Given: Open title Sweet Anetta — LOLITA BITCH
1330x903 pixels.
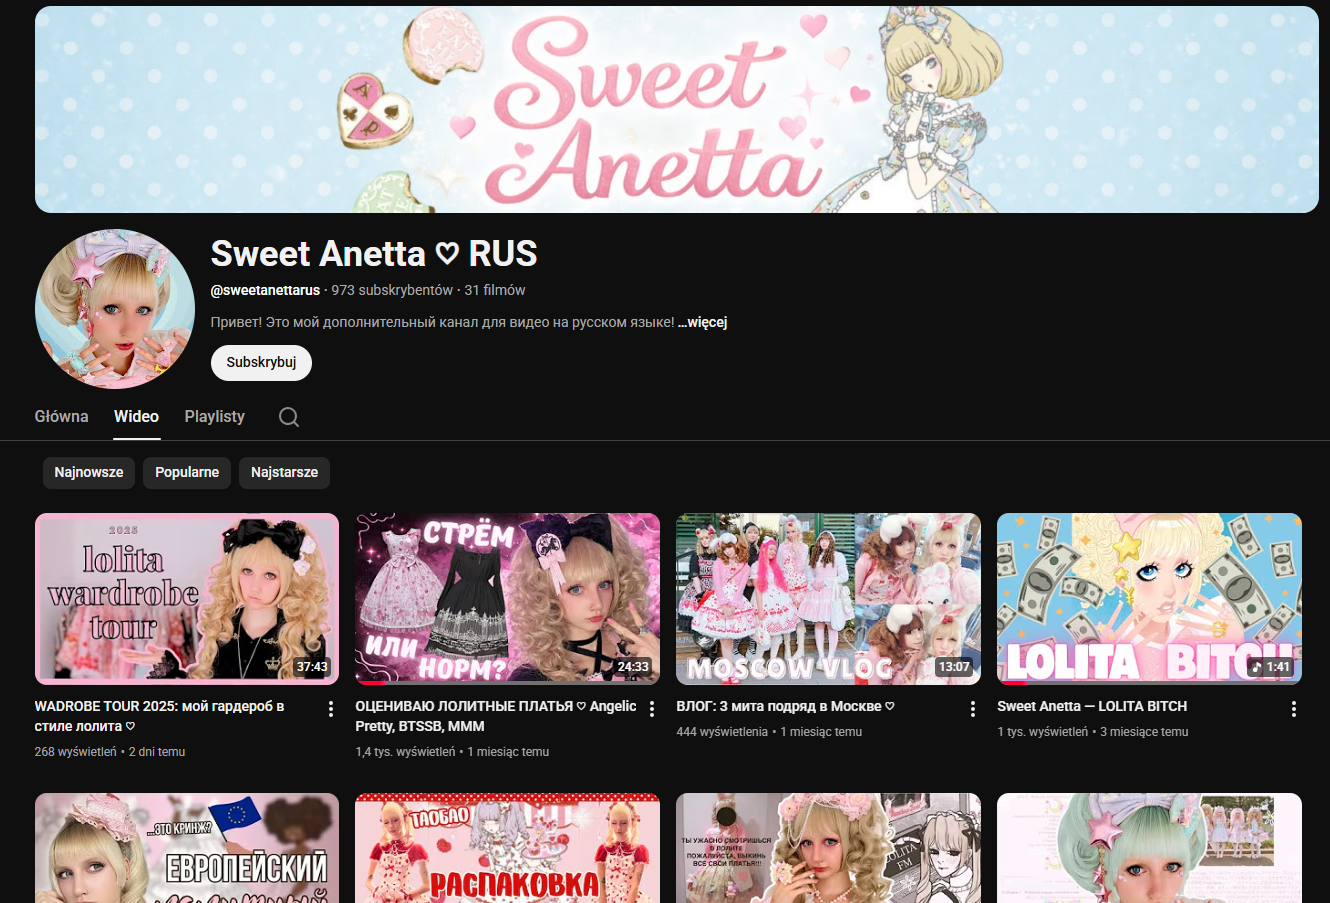Looking at the screenshot, I should [x=1092, y=706].
